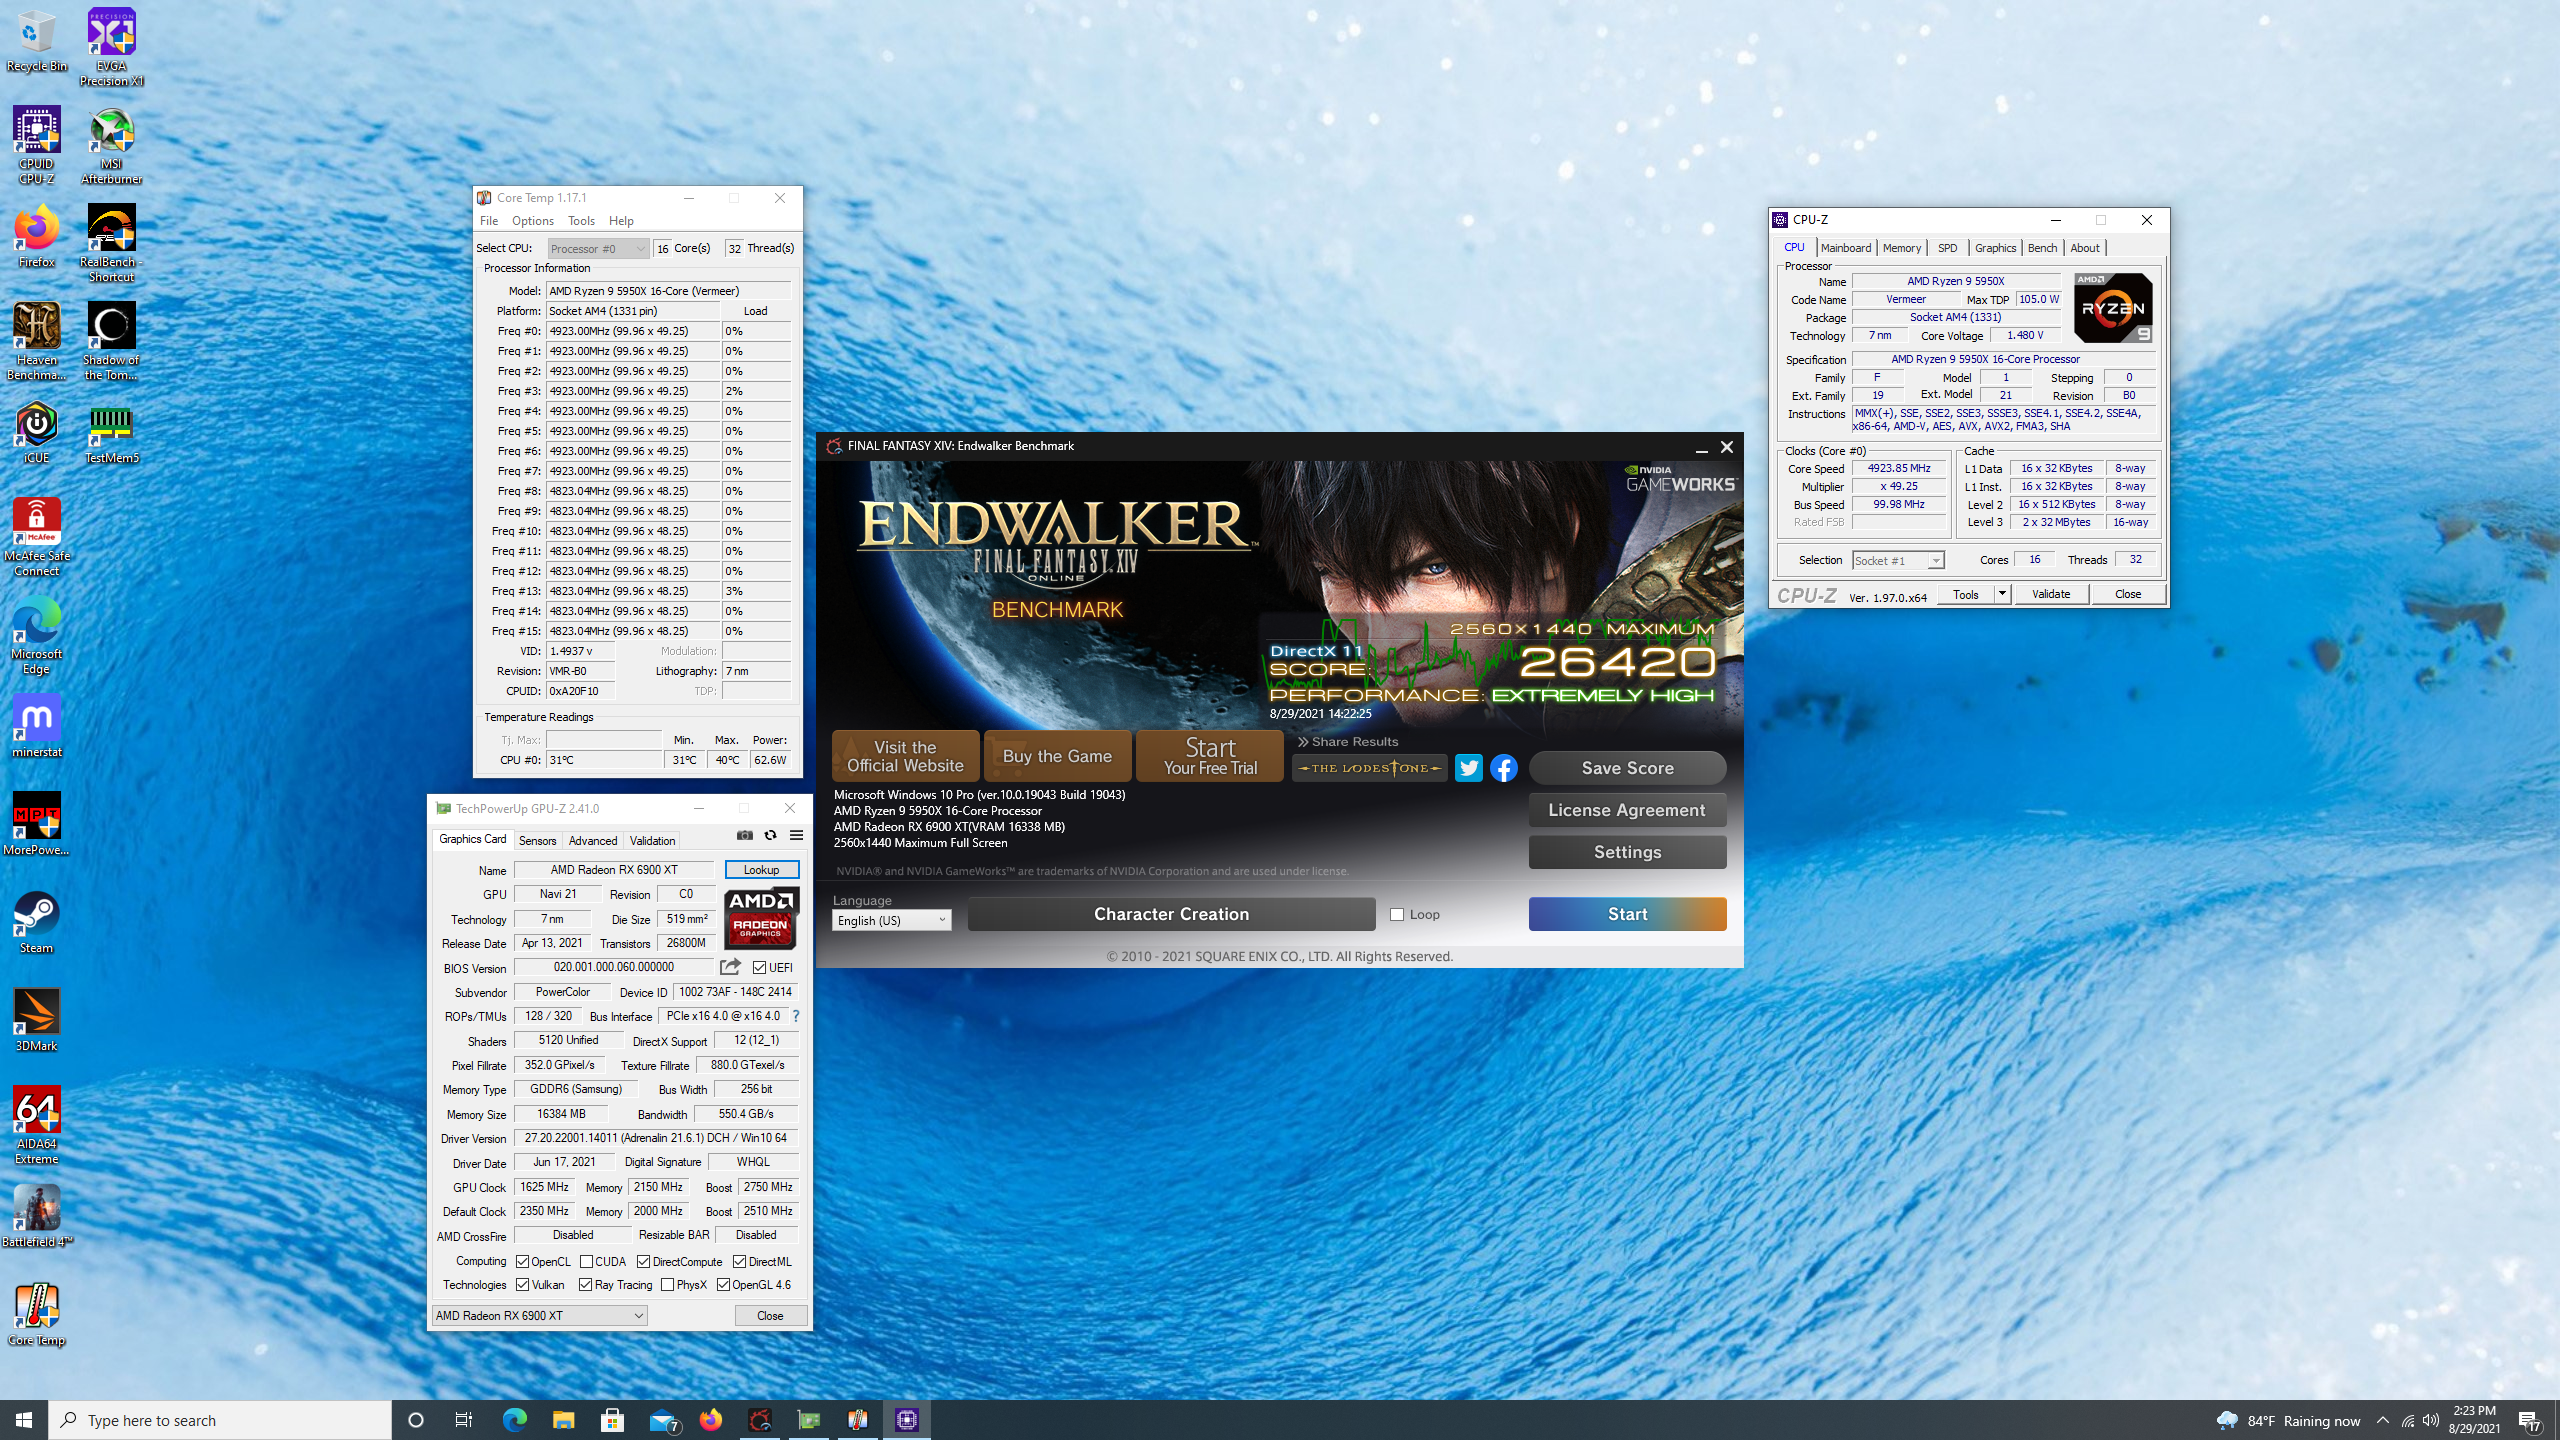
Task: Toggle Ray Tracing checkbox in GPU-Z
Action: click(x=586, y=1285)
